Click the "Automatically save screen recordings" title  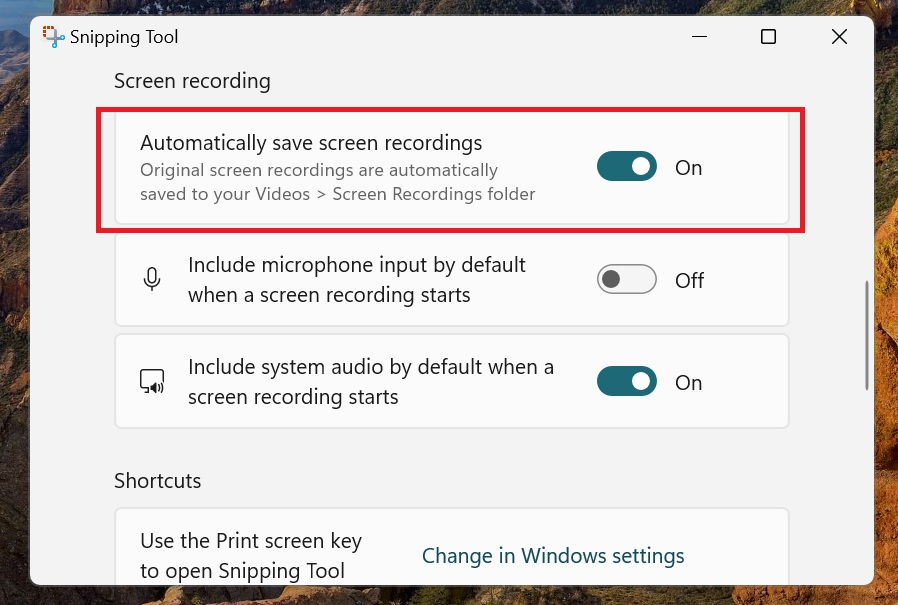pyautogui.click(x=311, y=143)
